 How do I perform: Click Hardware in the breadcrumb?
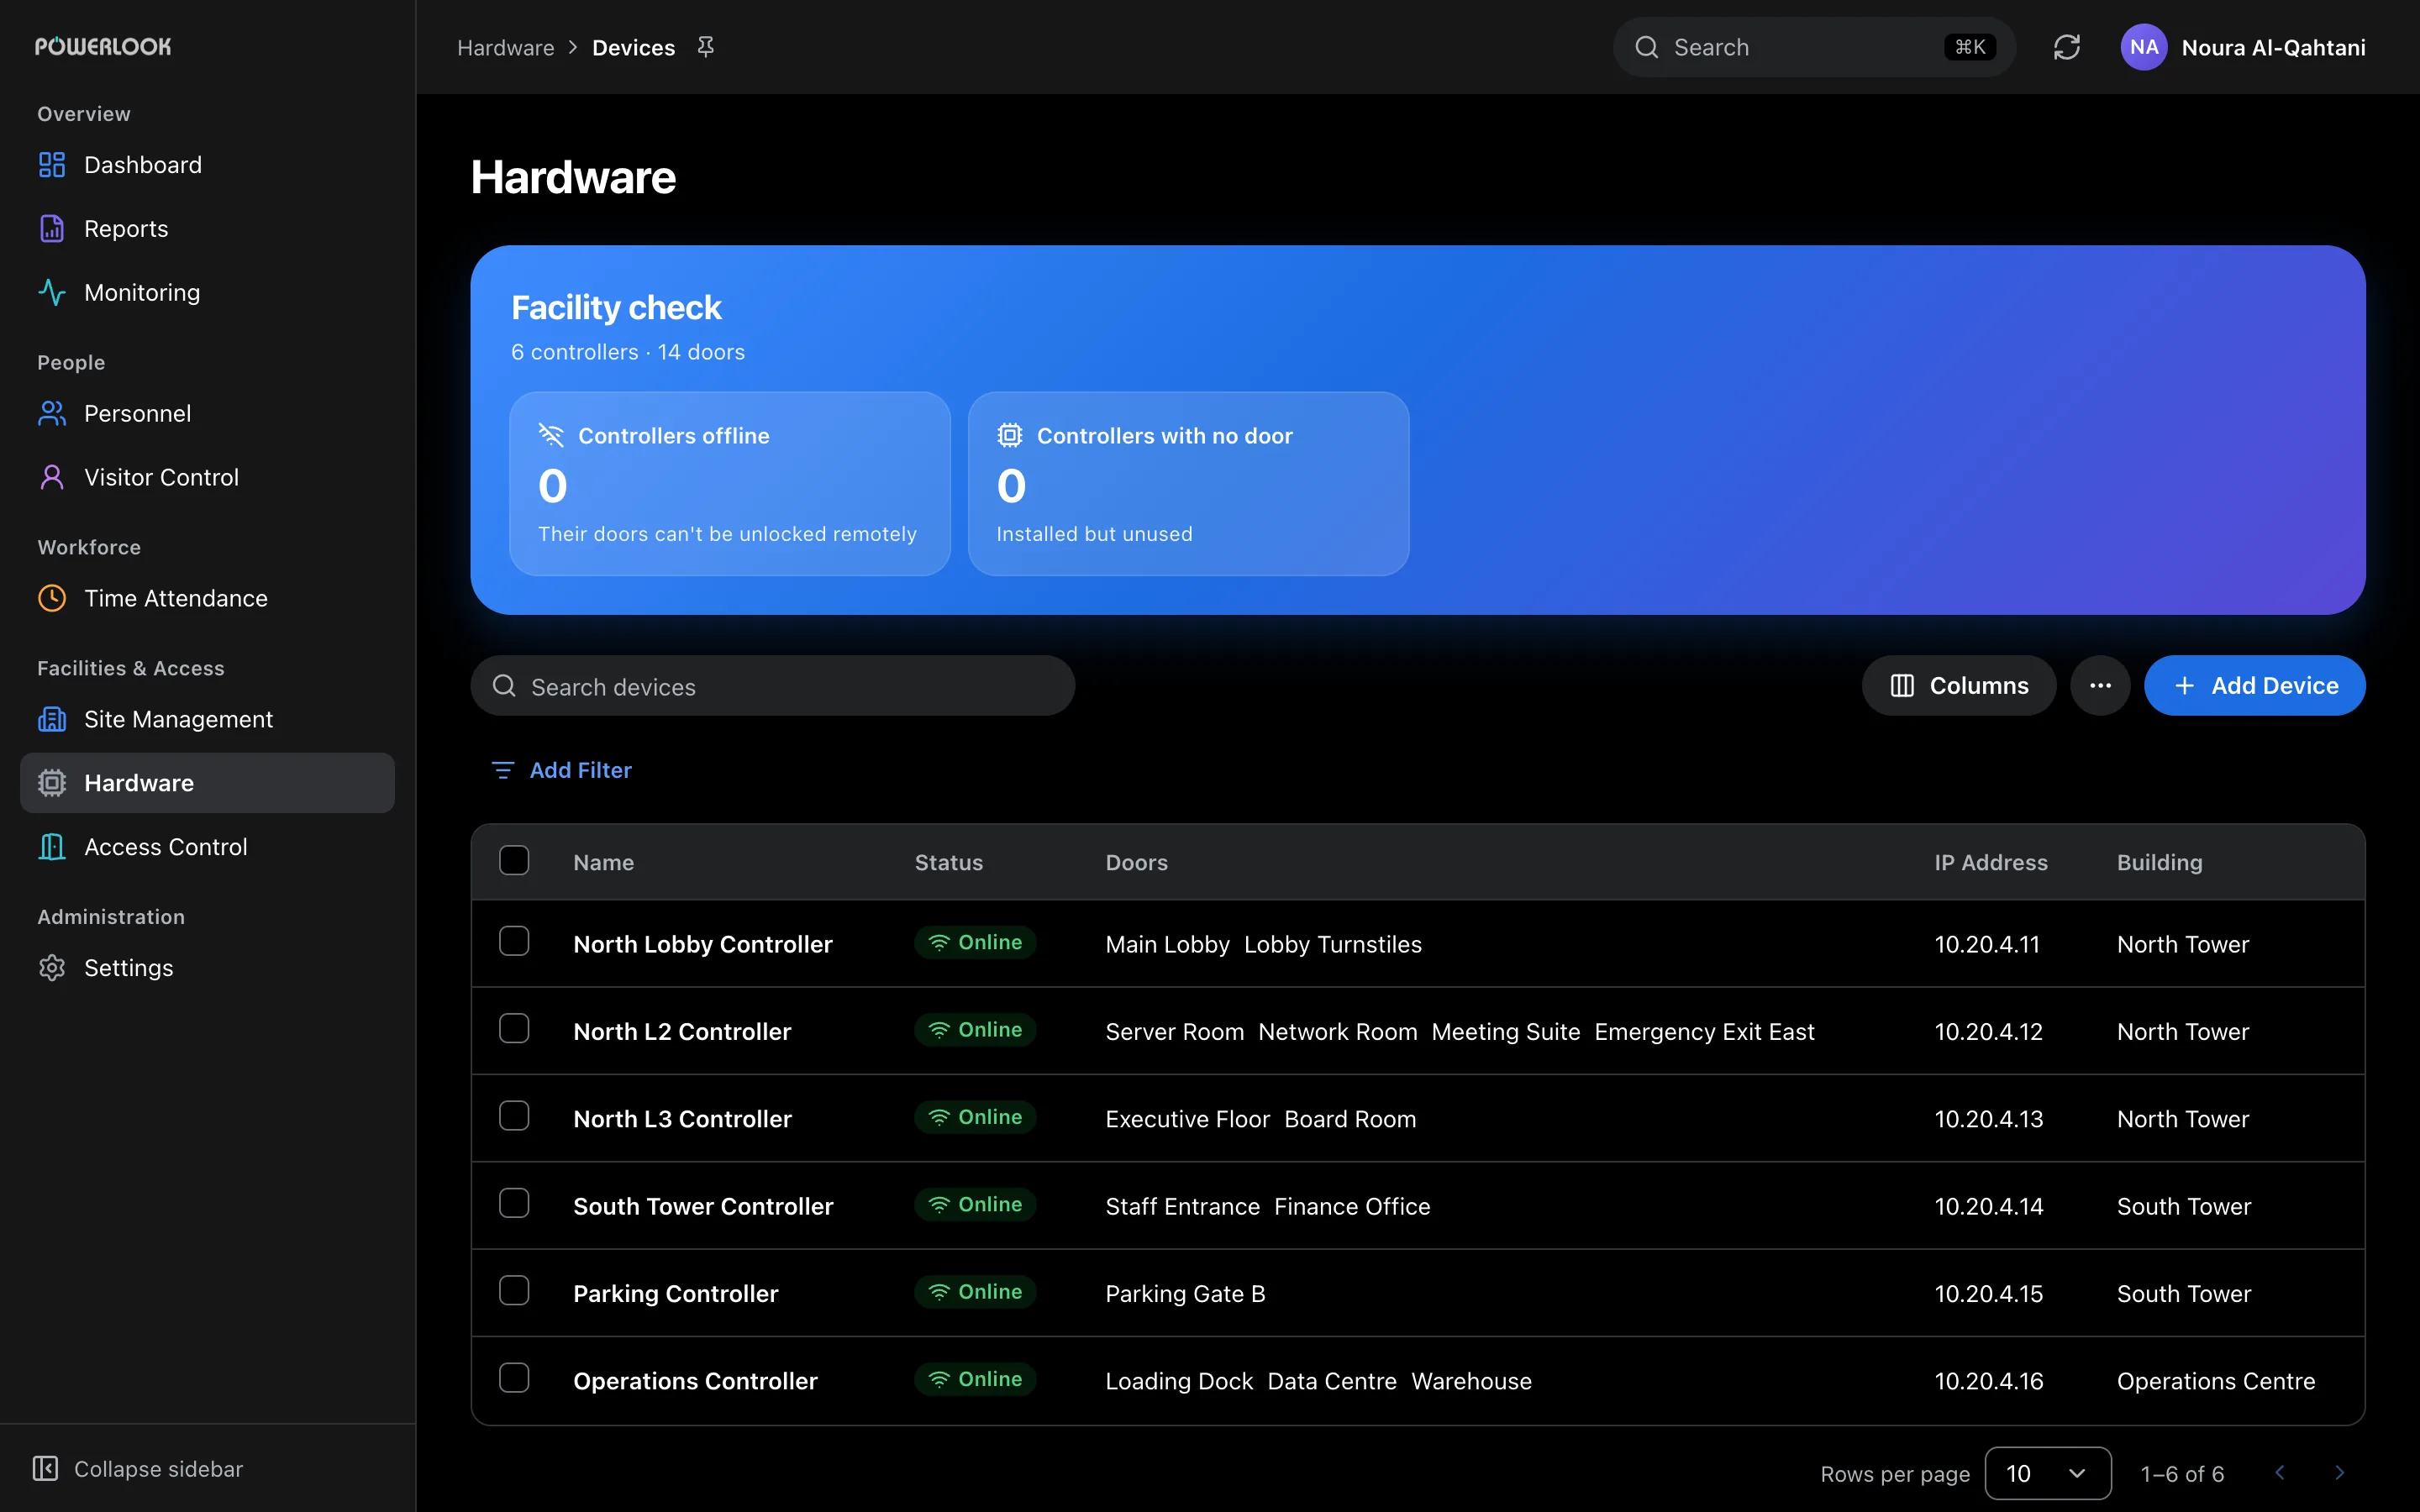point(505,48)
